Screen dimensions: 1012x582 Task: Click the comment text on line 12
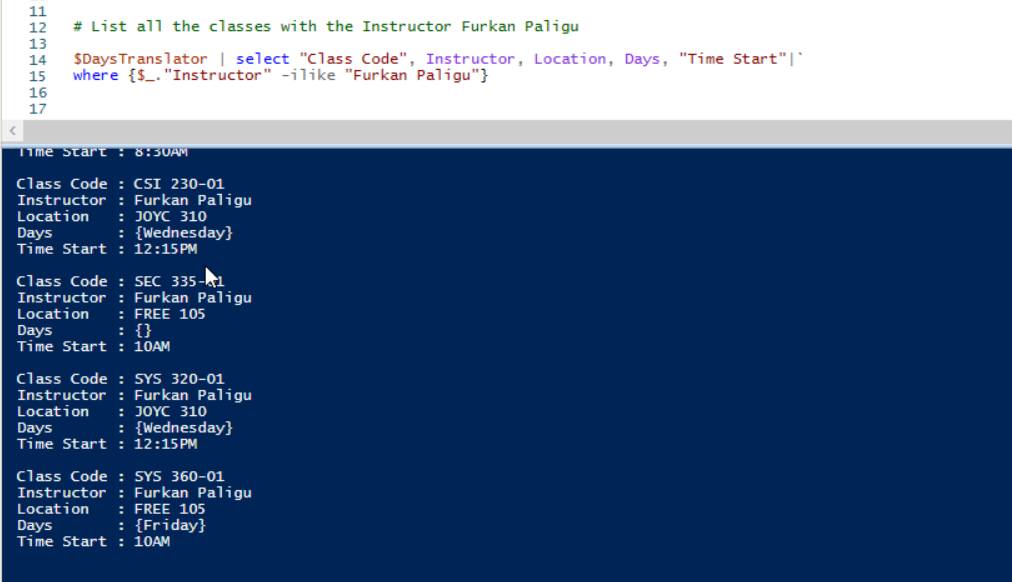[x=326, y=27]
